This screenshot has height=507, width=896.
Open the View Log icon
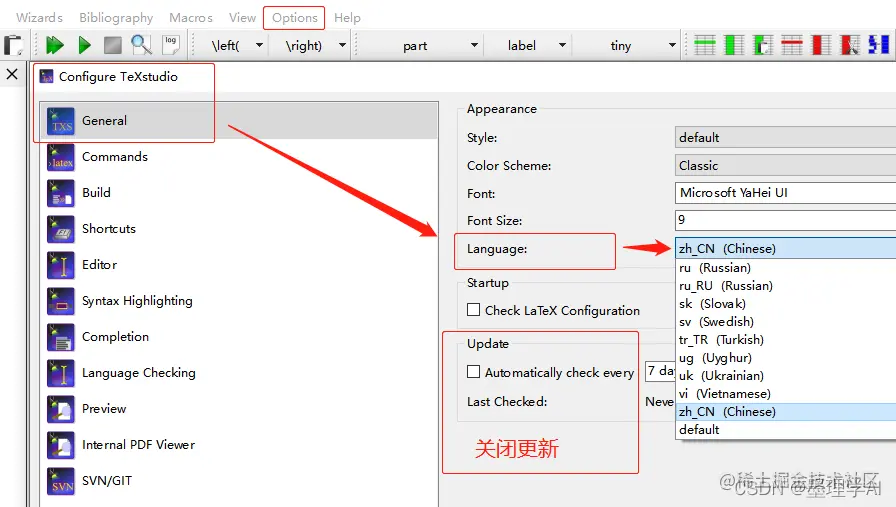[171, 45]
